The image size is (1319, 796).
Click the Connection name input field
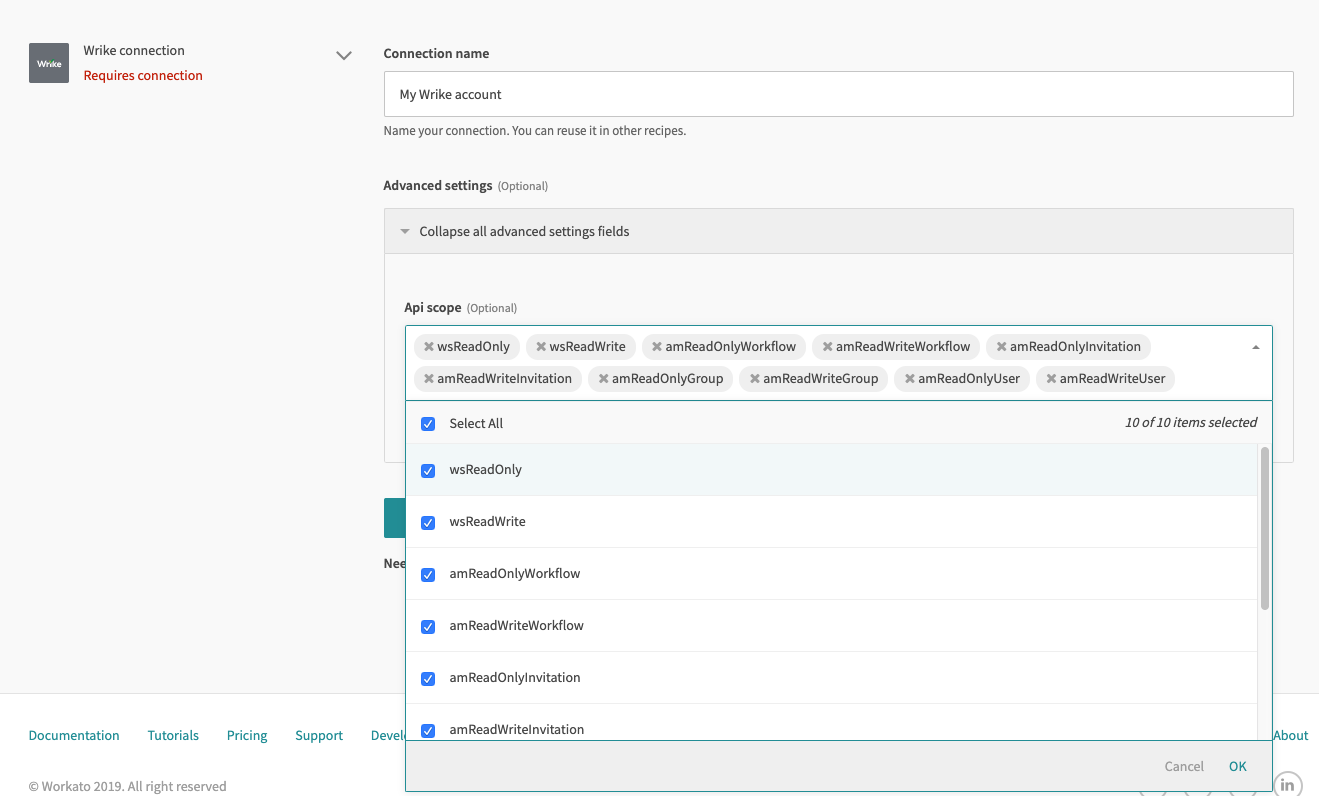pos(838,93)
